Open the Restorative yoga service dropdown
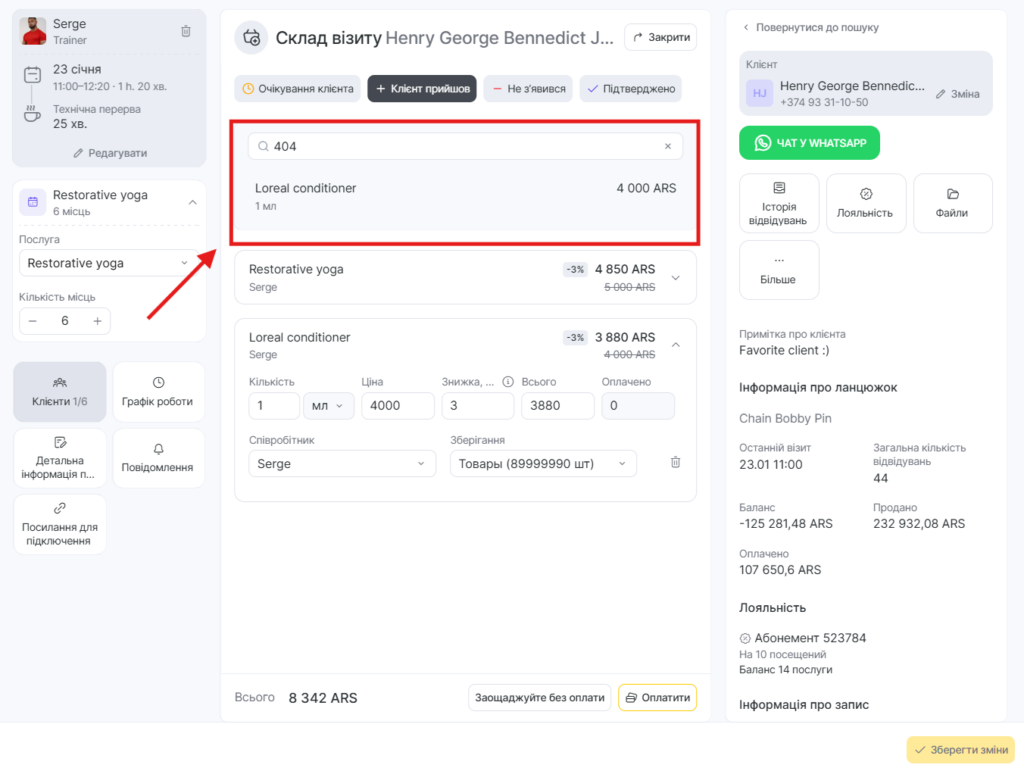Screen dimensions: 1024x774 pyautogui.click(x=108, y=263)
